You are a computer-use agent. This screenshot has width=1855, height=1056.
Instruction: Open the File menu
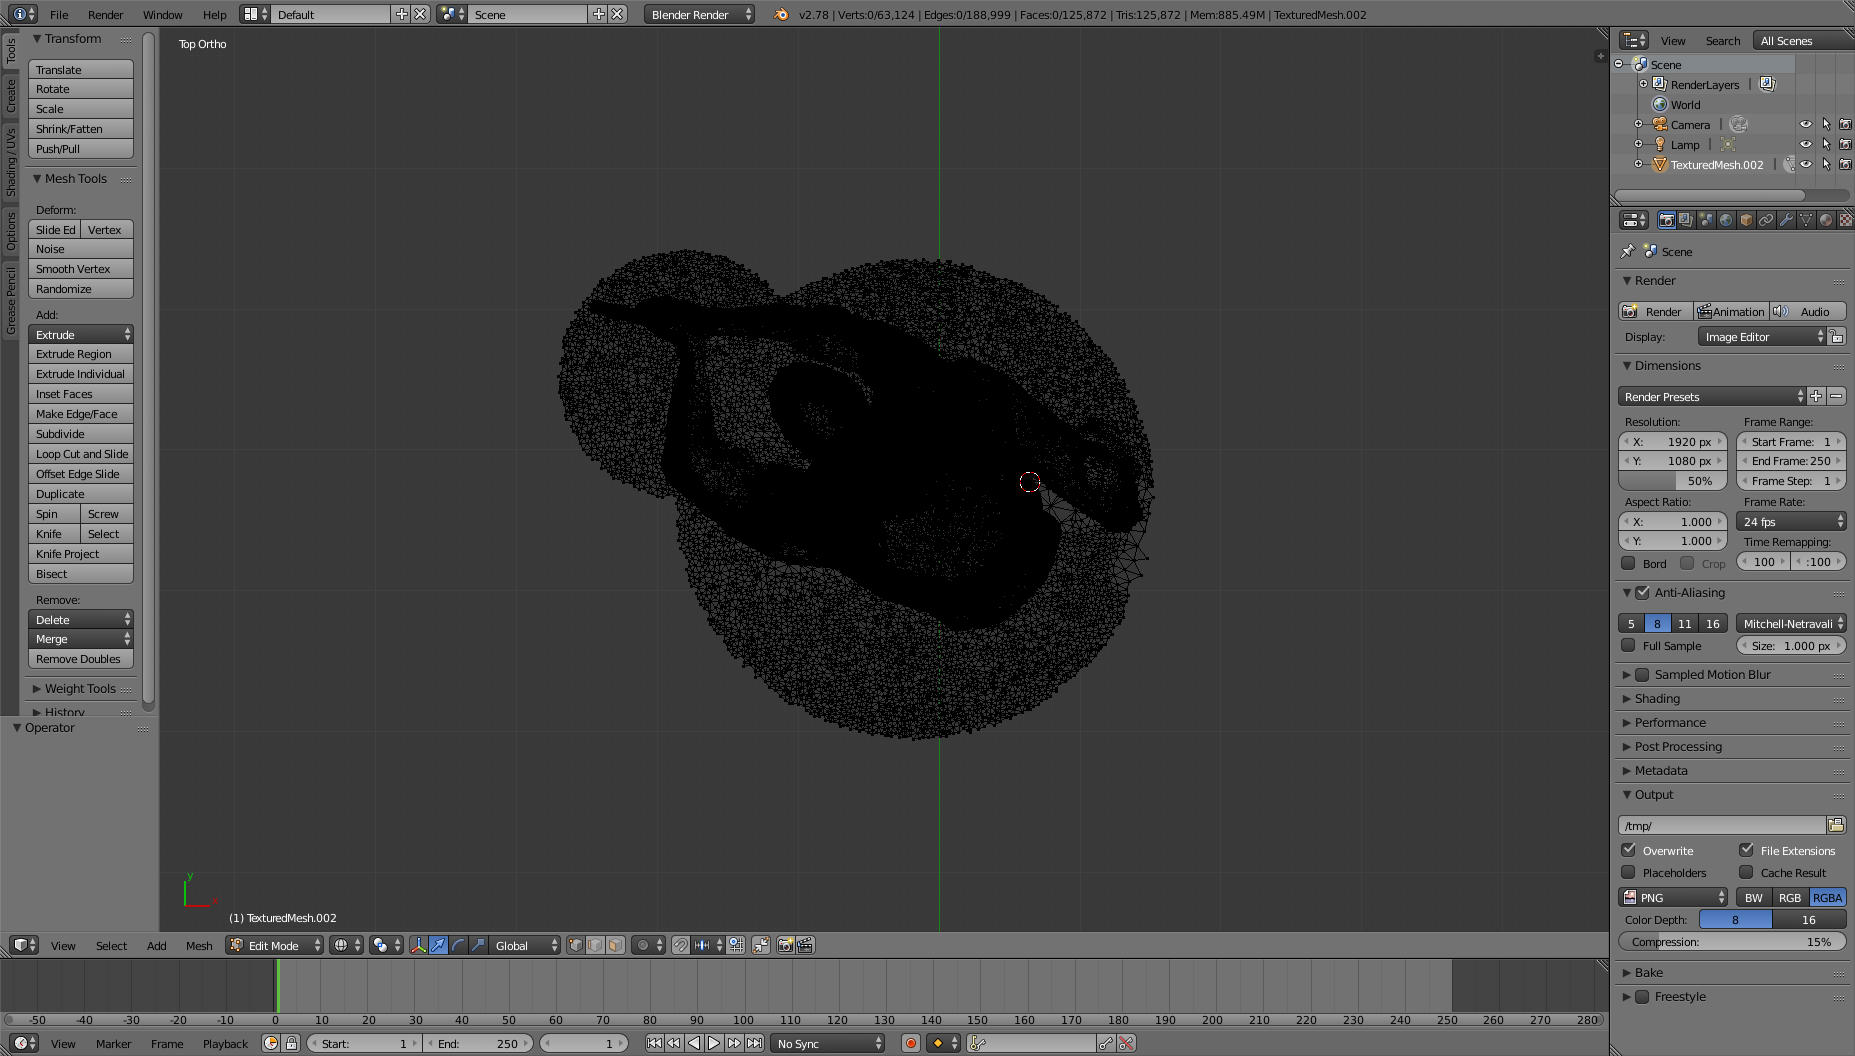click(59, 14)
